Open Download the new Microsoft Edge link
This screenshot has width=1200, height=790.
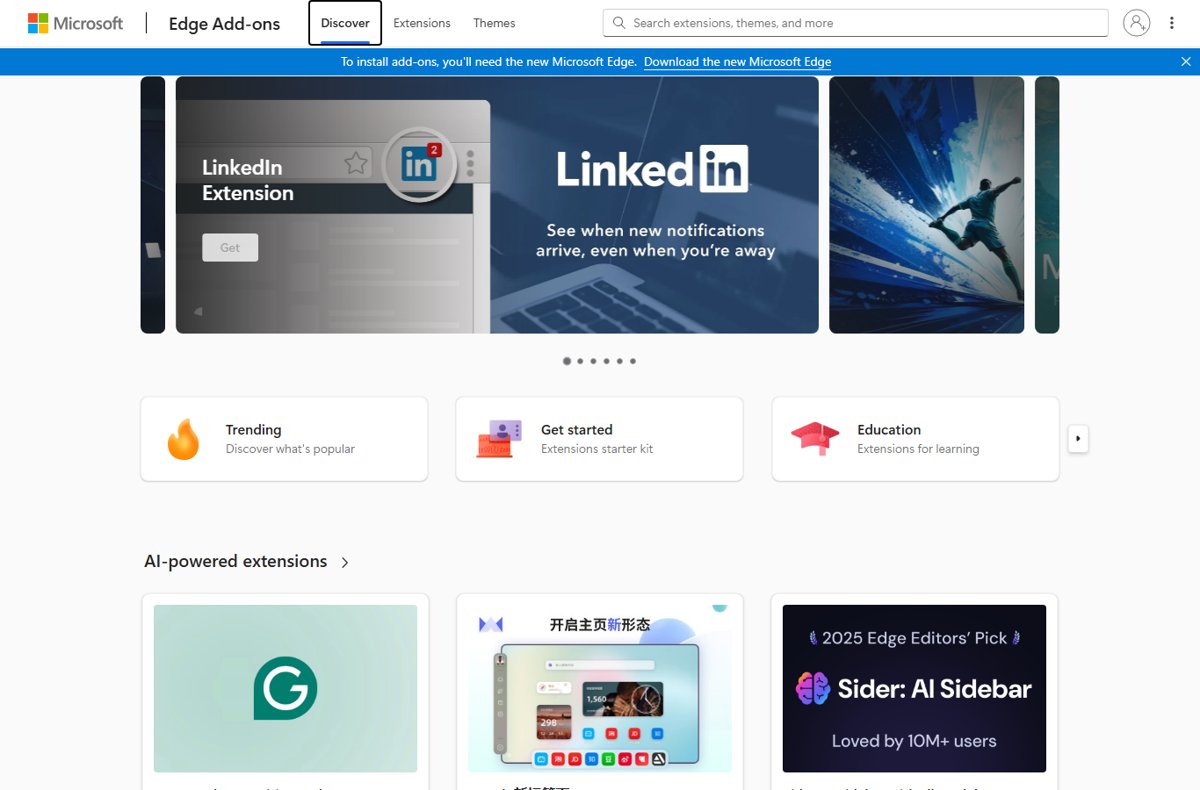(x=737, y=62)
